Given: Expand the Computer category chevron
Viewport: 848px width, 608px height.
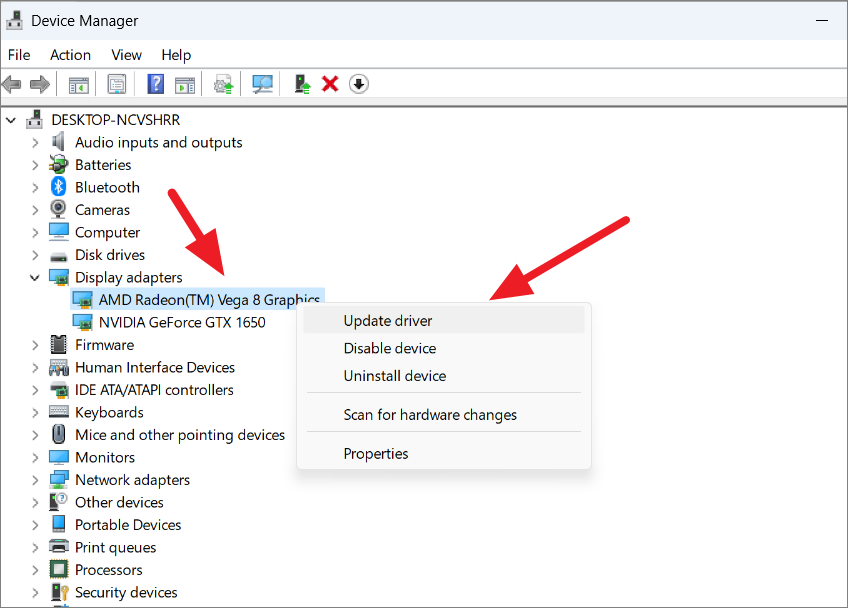Looking at the screenshot, I should click(x=35, y=233).
